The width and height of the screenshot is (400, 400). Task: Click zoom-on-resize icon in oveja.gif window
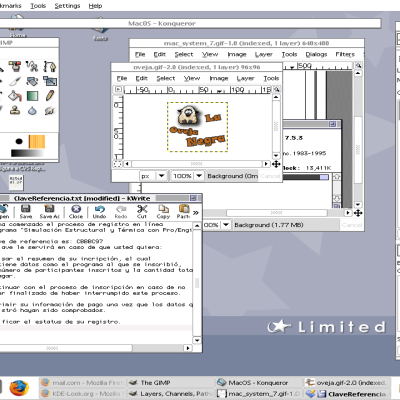coord(276,89)
